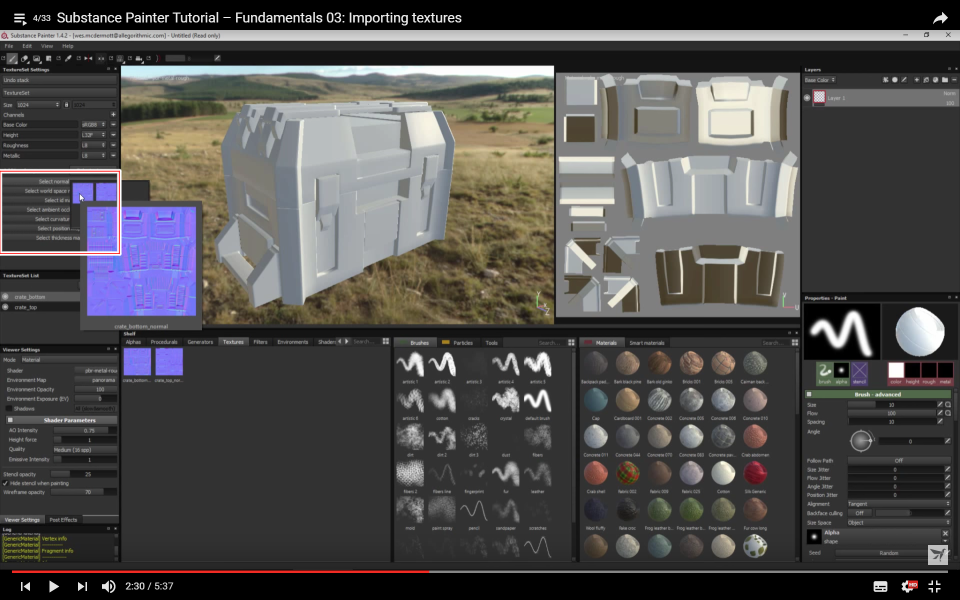Remove the Metallic channel

[113, 156]
